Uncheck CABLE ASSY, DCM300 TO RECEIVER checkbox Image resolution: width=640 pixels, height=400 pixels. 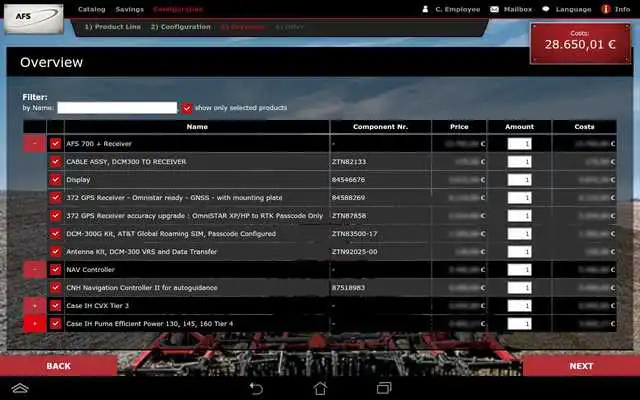point(56,162)
